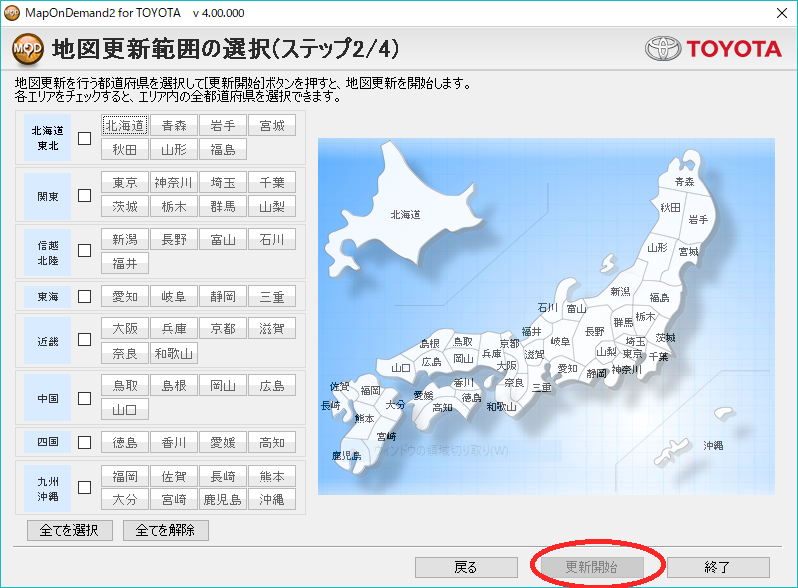Screen dimensions: 798x588
Task: Select the 栃木 prefecture button
Action: tap(174, 206)
